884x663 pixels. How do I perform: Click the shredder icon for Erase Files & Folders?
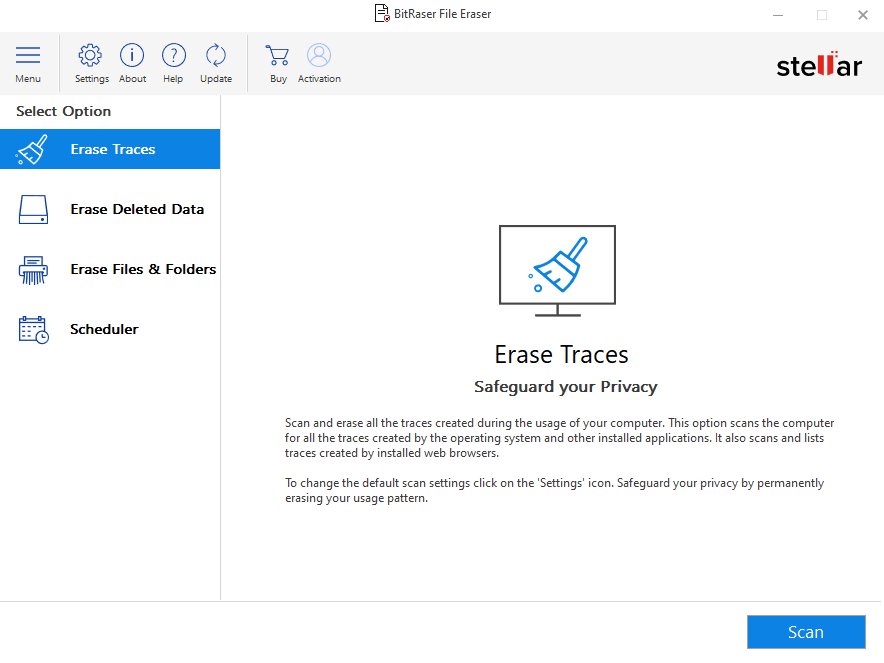point(33,270)
